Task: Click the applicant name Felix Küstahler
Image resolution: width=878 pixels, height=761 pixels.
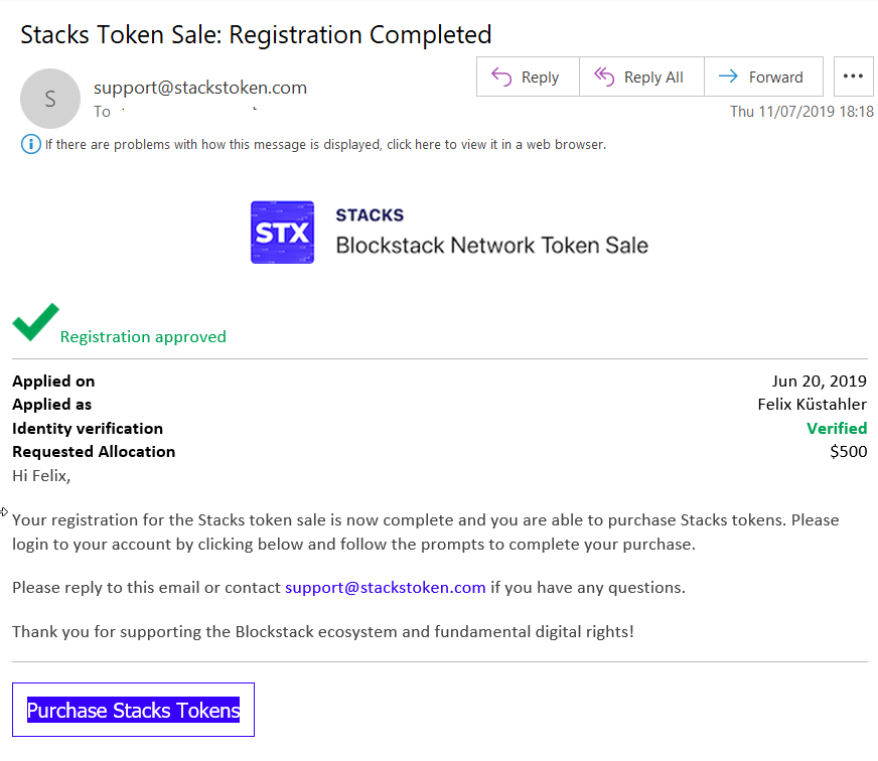Action: pos(812,404)
